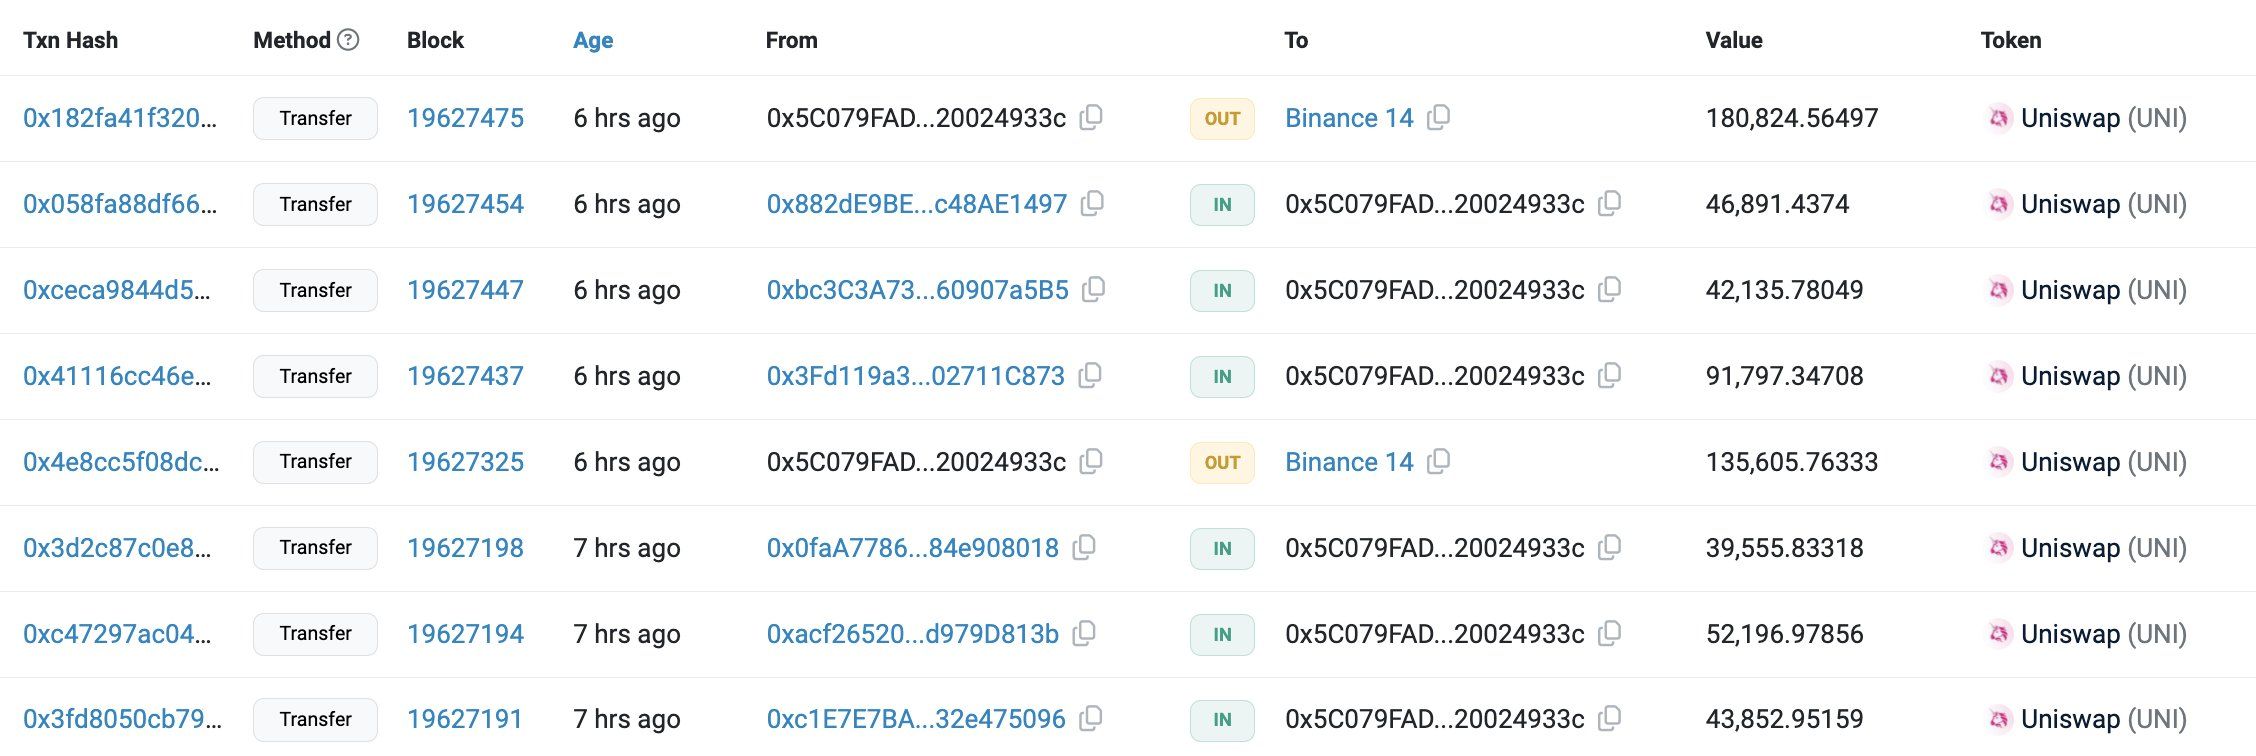Copy From address in block 19627475 row
The image size is (2256, 756).
pyautogui.click(x=1091, y=117)
